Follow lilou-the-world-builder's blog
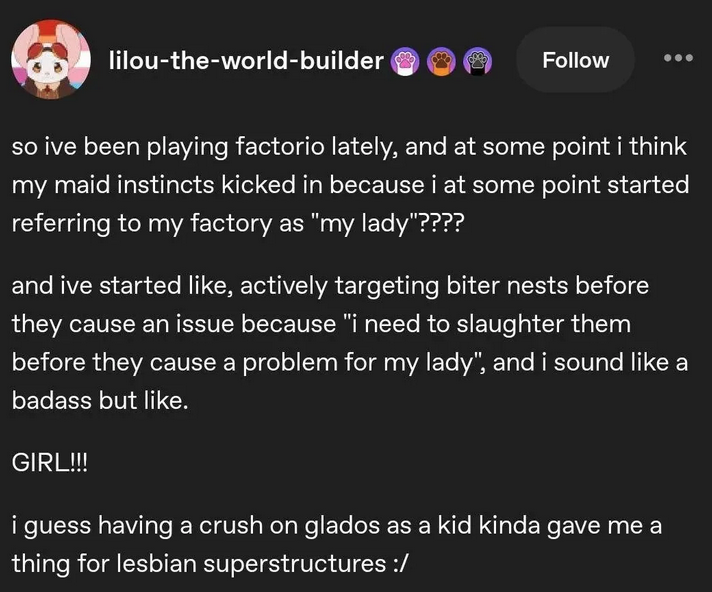This screenshot has width=712, height=592. point(575,60)
